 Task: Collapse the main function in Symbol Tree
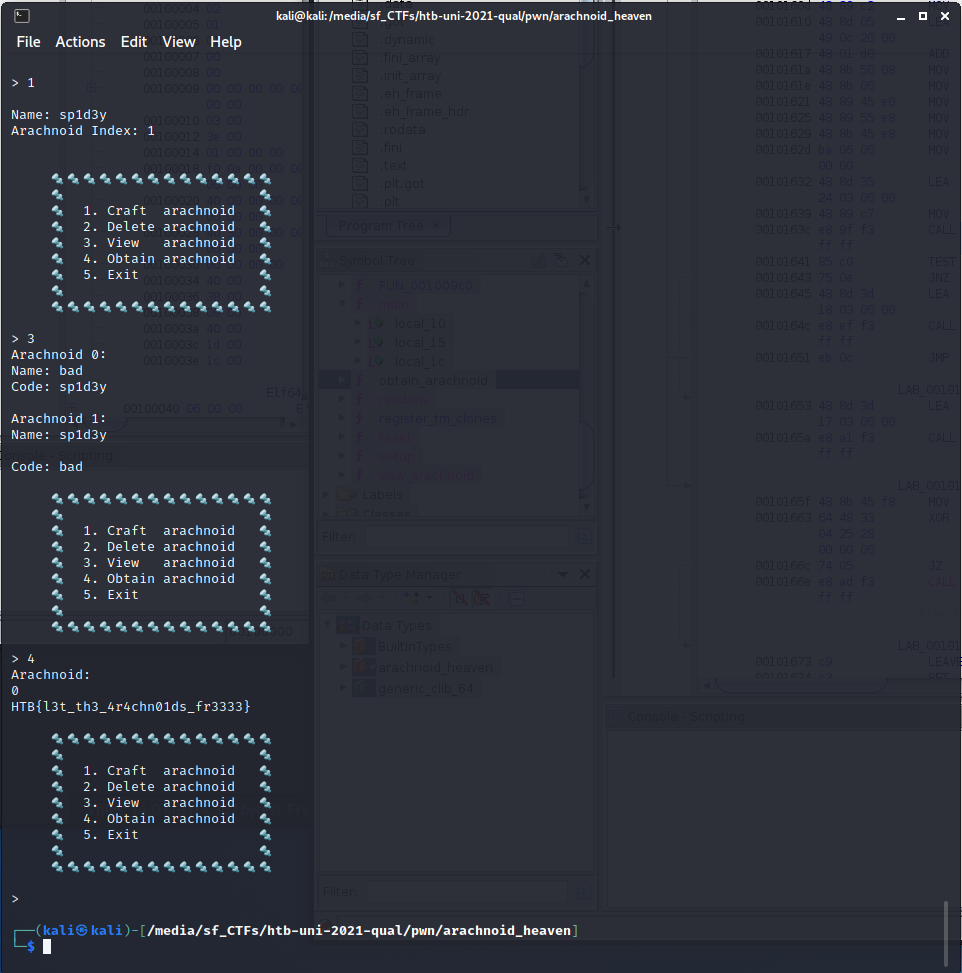(343, 304)
